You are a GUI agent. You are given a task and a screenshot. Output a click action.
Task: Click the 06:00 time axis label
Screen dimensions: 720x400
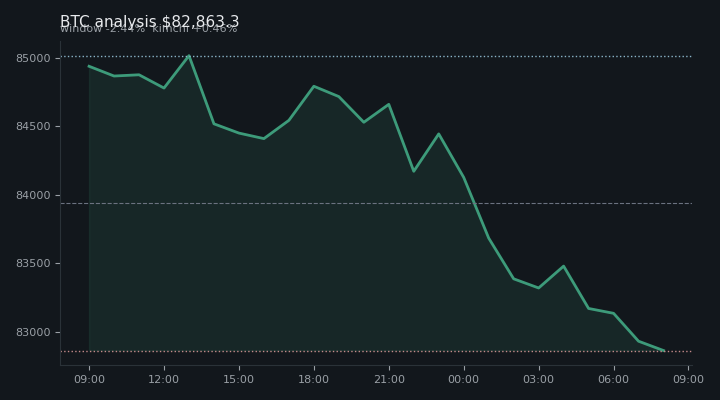(x=614, y=379)
